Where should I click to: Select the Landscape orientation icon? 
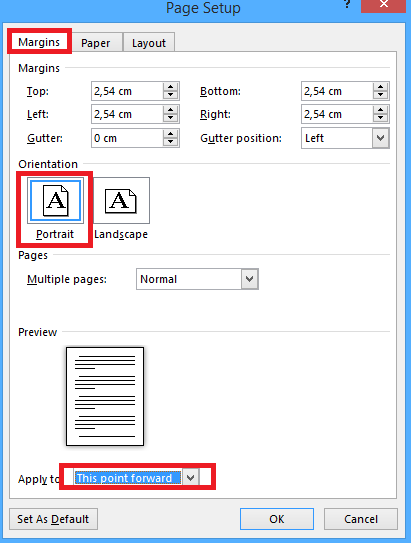(x=121, y=201)
